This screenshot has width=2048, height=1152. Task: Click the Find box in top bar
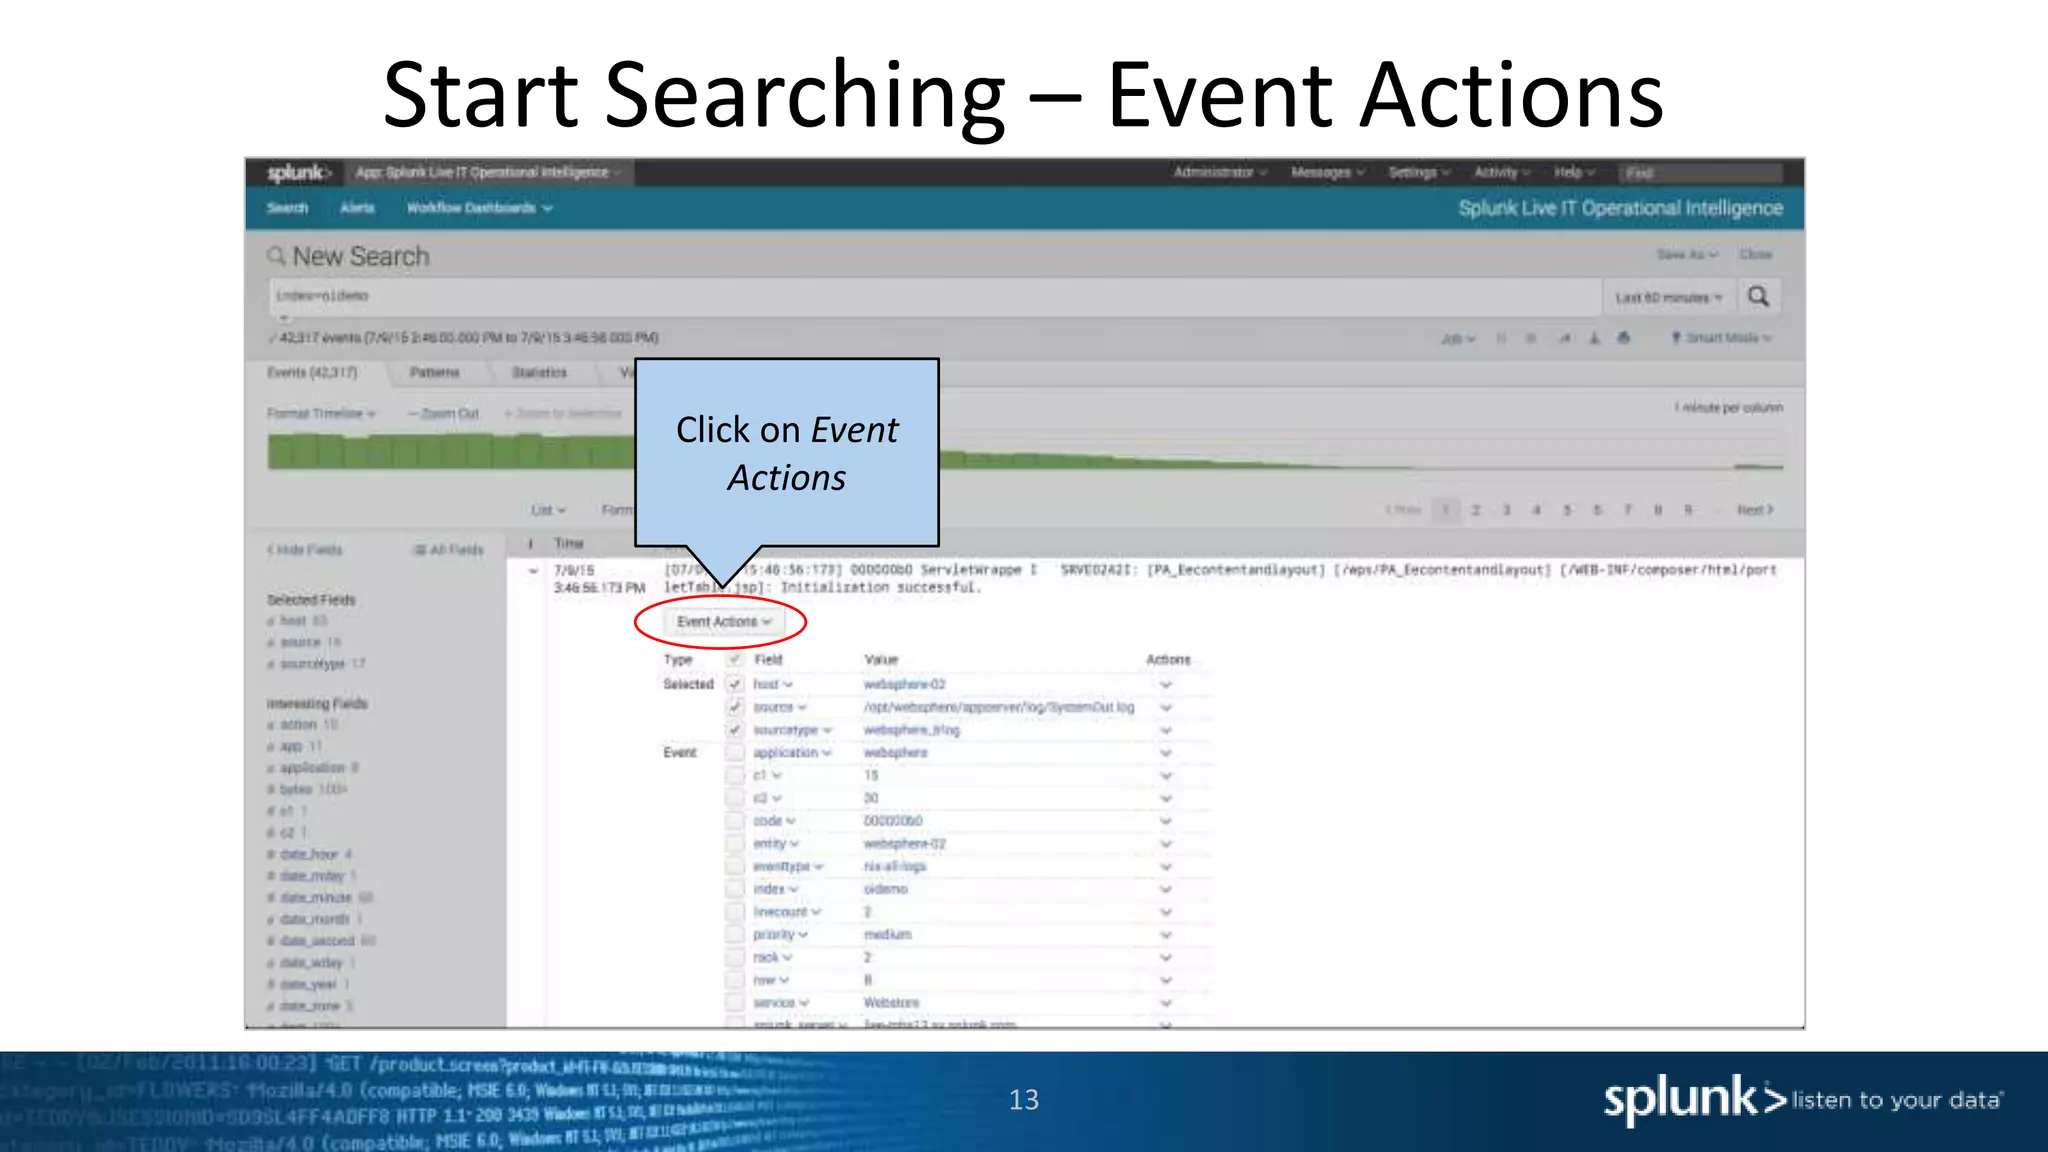pos(1700,173)
